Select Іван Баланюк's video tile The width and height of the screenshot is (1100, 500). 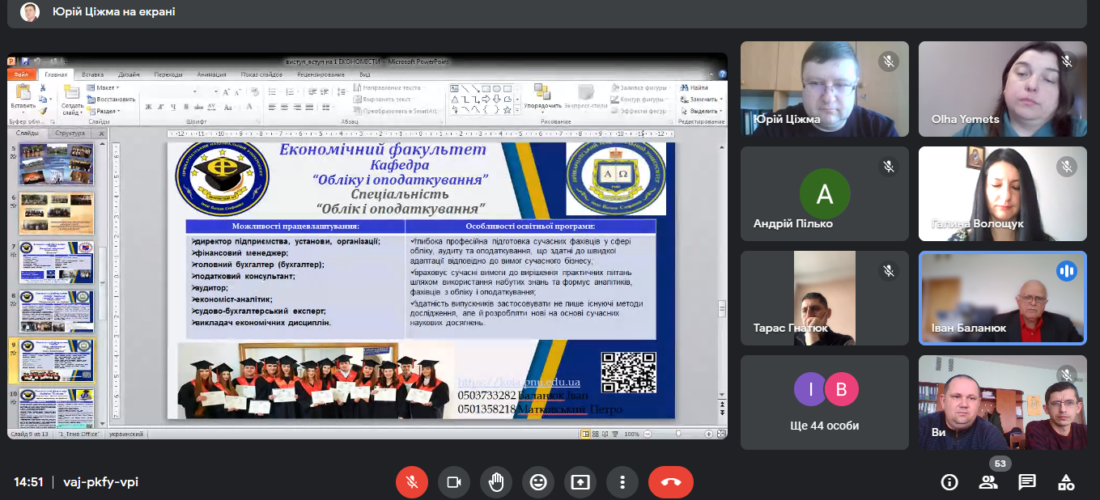tap(1002, 298)
